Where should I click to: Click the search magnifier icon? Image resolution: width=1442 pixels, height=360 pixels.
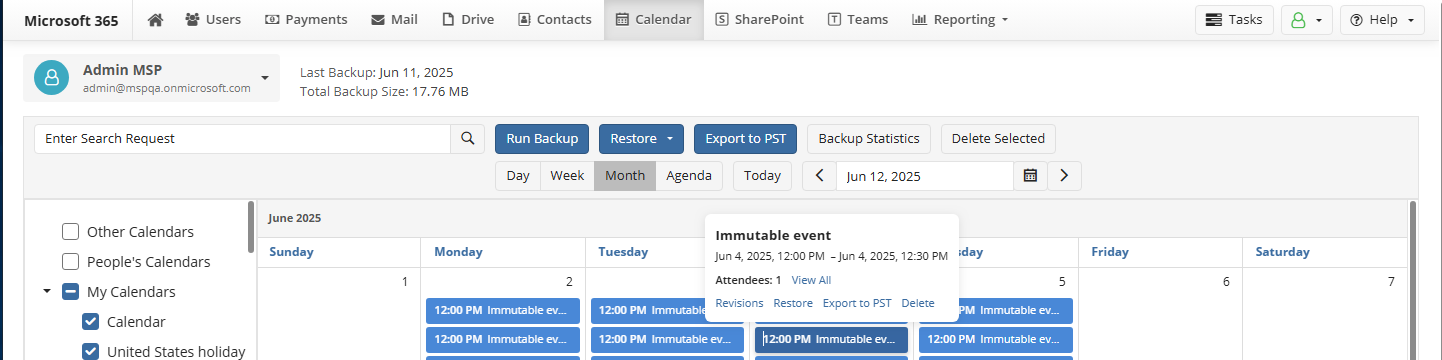tap(467, 139)
